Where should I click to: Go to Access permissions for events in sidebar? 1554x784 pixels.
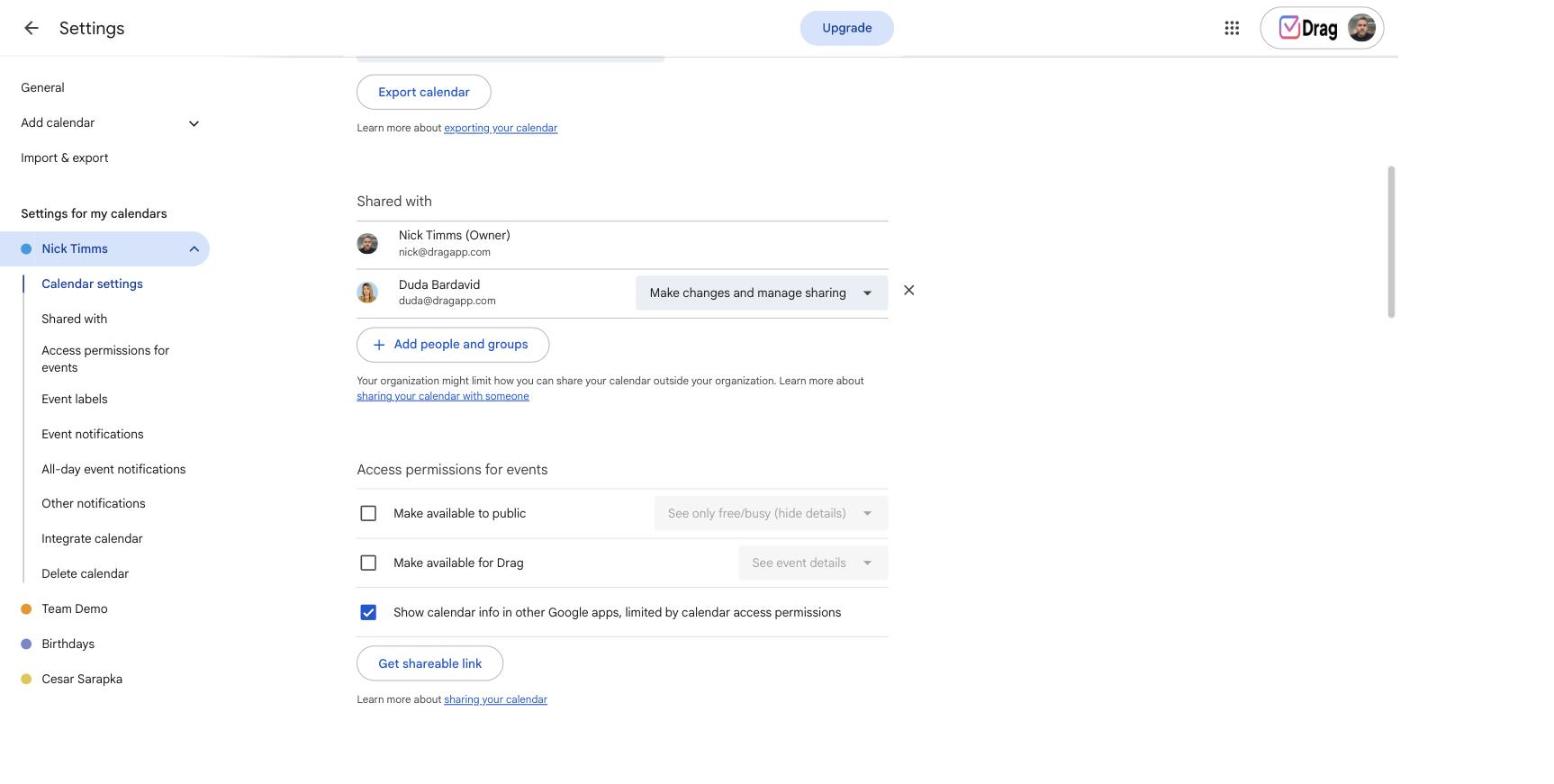coord(105,359)
